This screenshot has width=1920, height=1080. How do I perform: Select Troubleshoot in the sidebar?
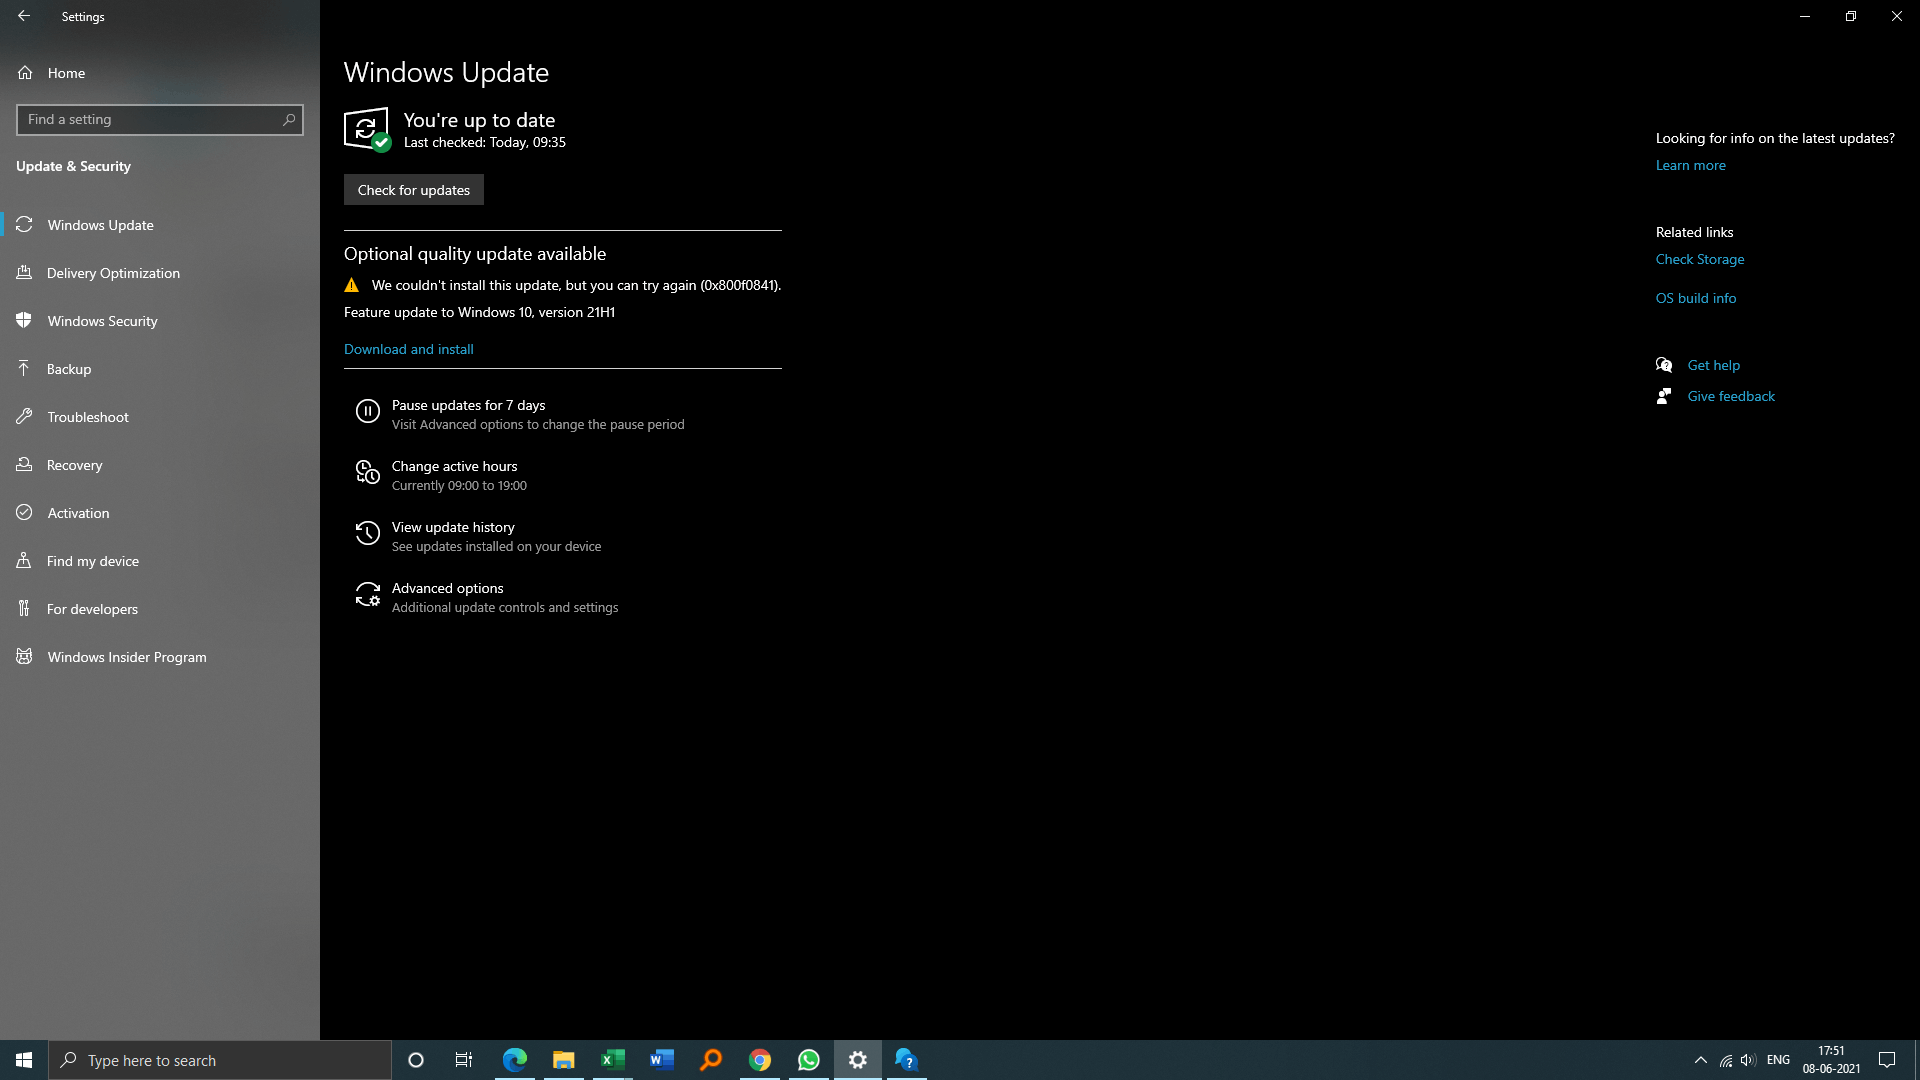point(160,417)
